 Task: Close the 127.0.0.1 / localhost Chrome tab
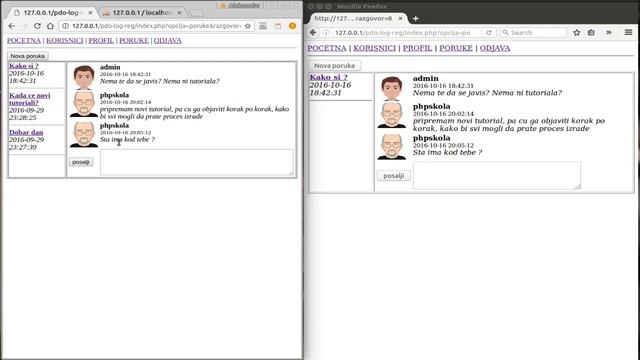(179, 13)
